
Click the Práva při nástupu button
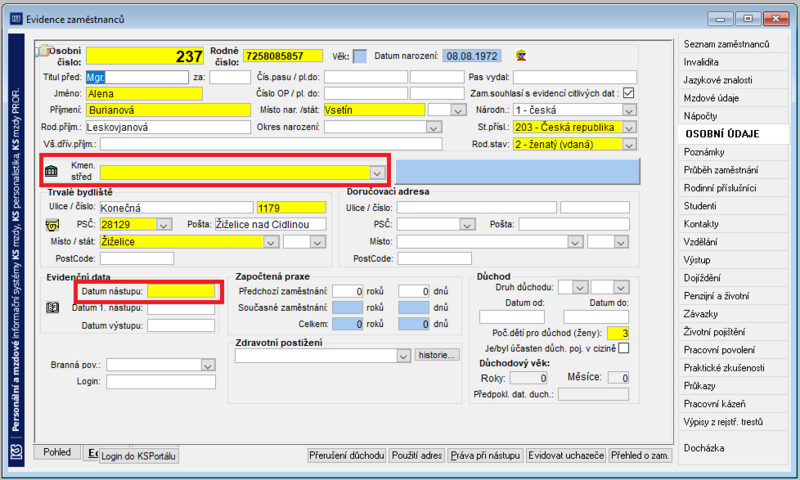(x=485, y=456)
